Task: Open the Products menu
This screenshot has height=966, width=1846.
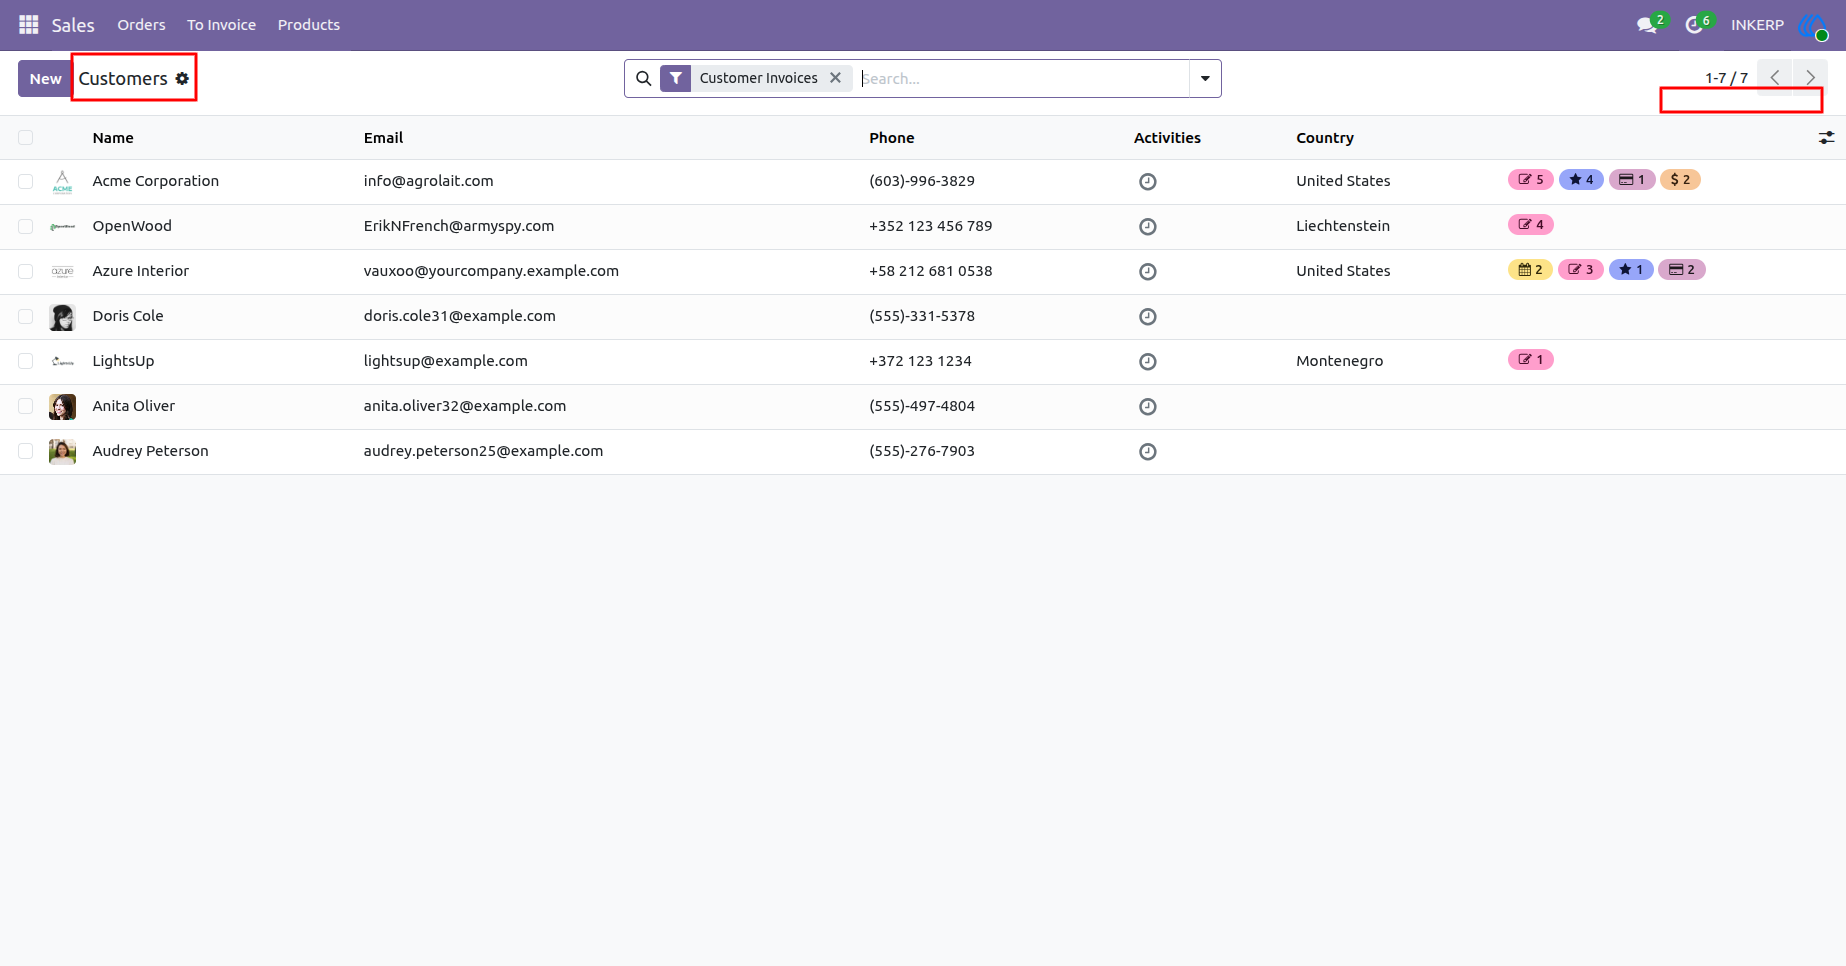Action: 309,25
